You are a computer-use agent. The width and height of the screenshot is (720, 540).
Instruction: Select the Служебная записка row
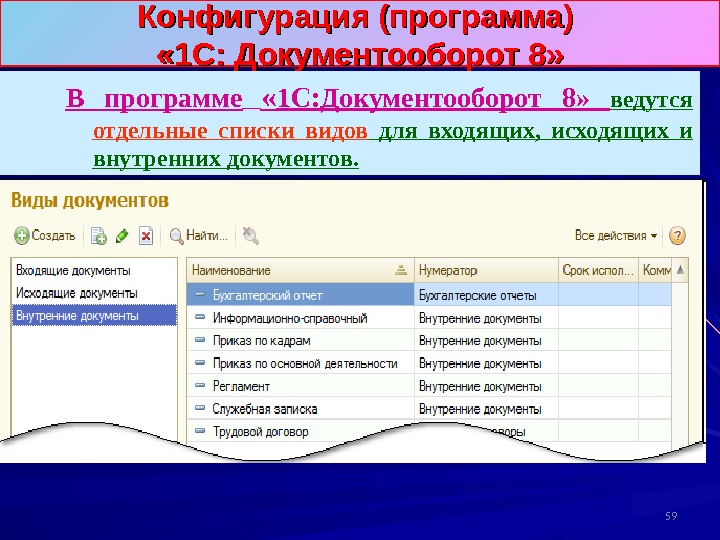pos(429,408)
